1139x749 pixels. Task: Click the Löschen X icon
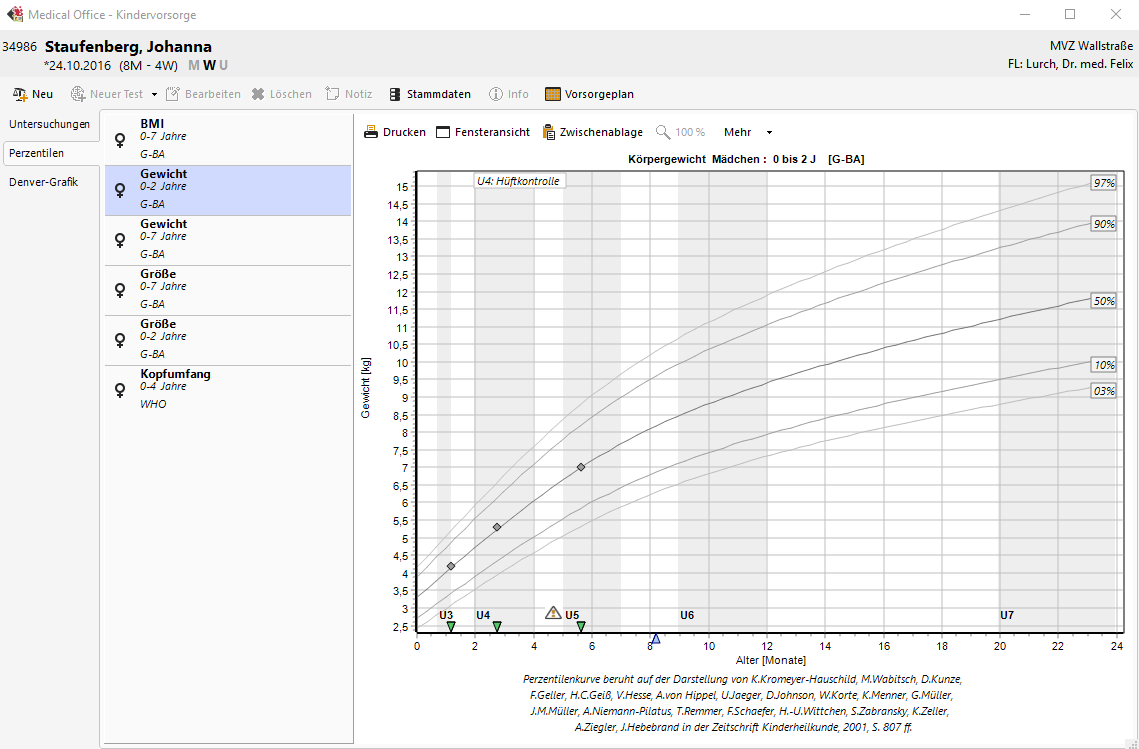tap(258, 94)
